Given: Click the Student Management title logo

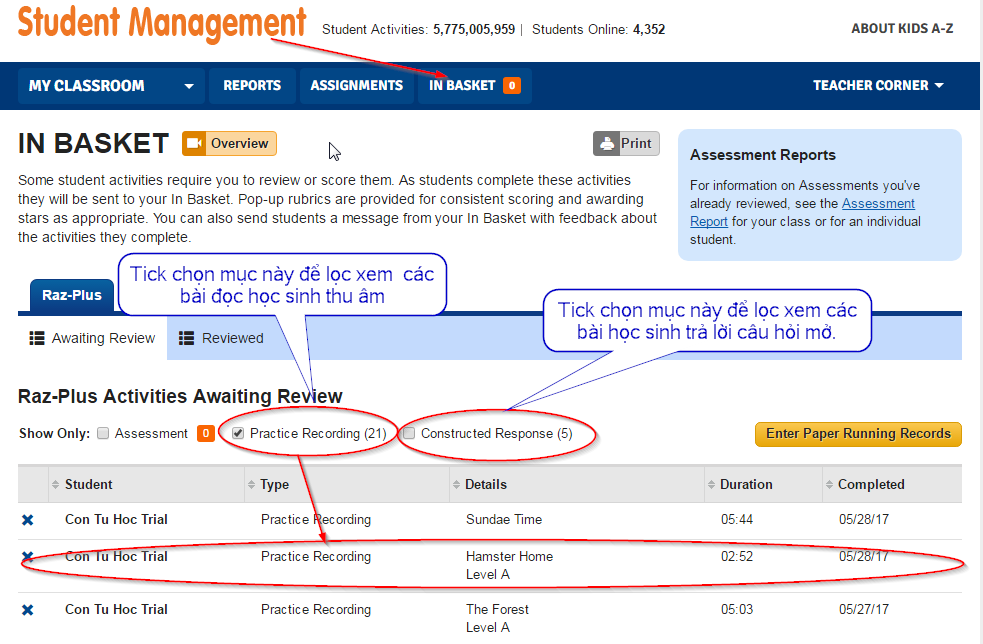Looking at the screenshot, I should coord(162,23).
